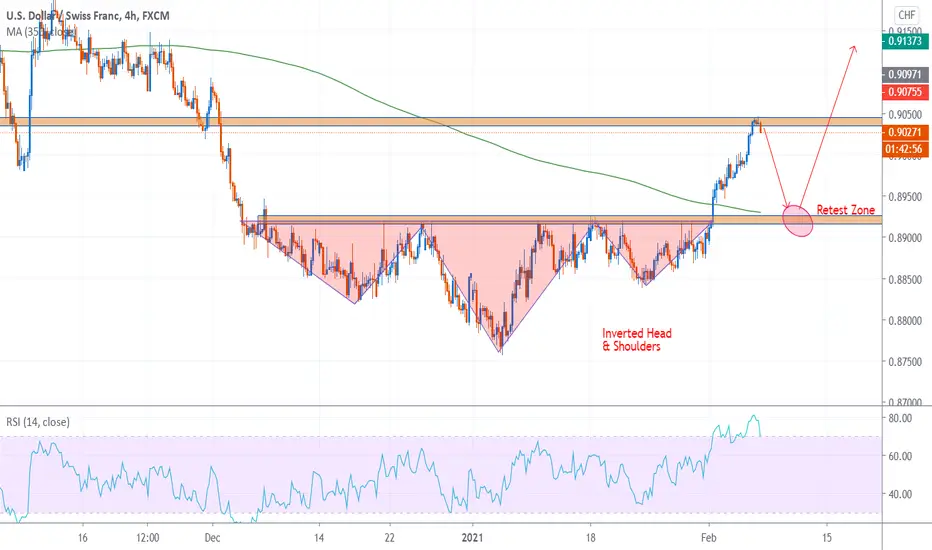Viewport: 932px width, 550px height.
Task: Click the Feb date on time axis
Action: click(709, 538)
